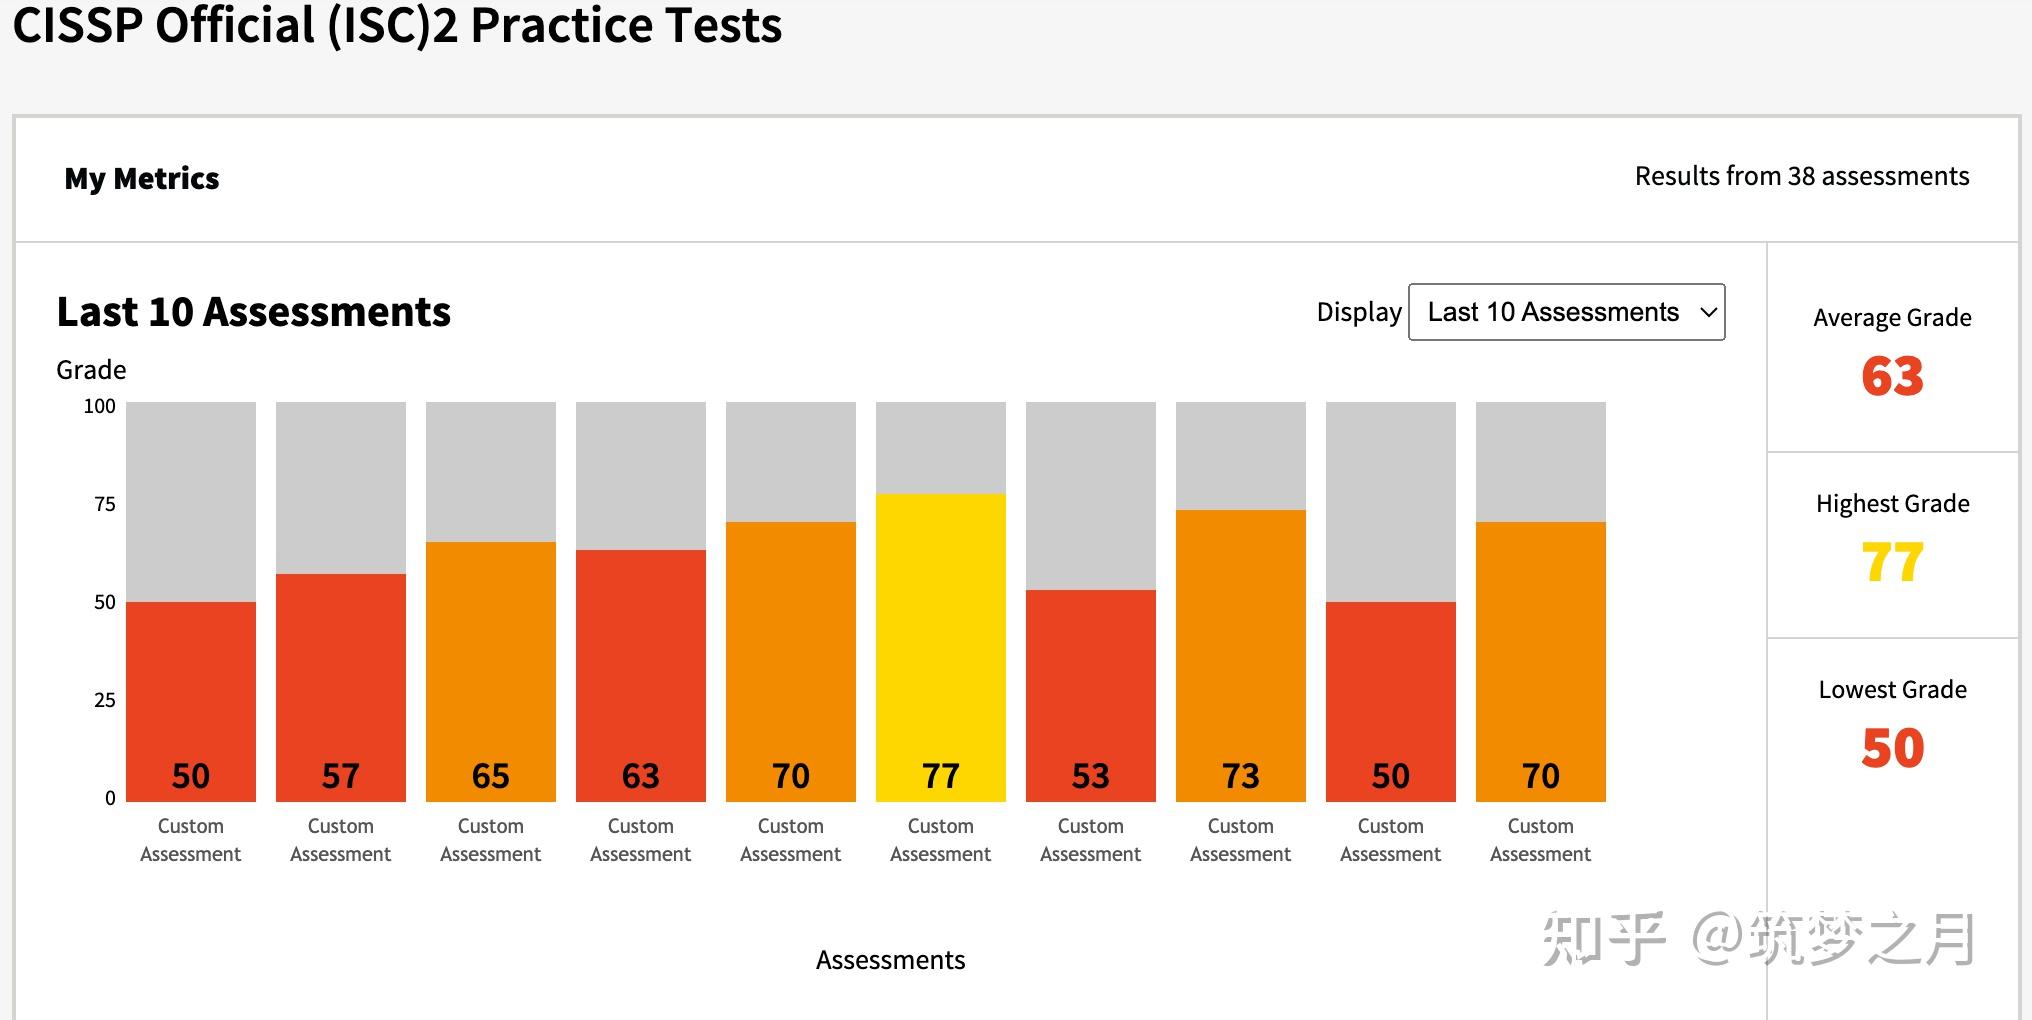2032x1020 pixels.
Task: Click the orange bar showing grade 73
Action: tap(1240, 654)
